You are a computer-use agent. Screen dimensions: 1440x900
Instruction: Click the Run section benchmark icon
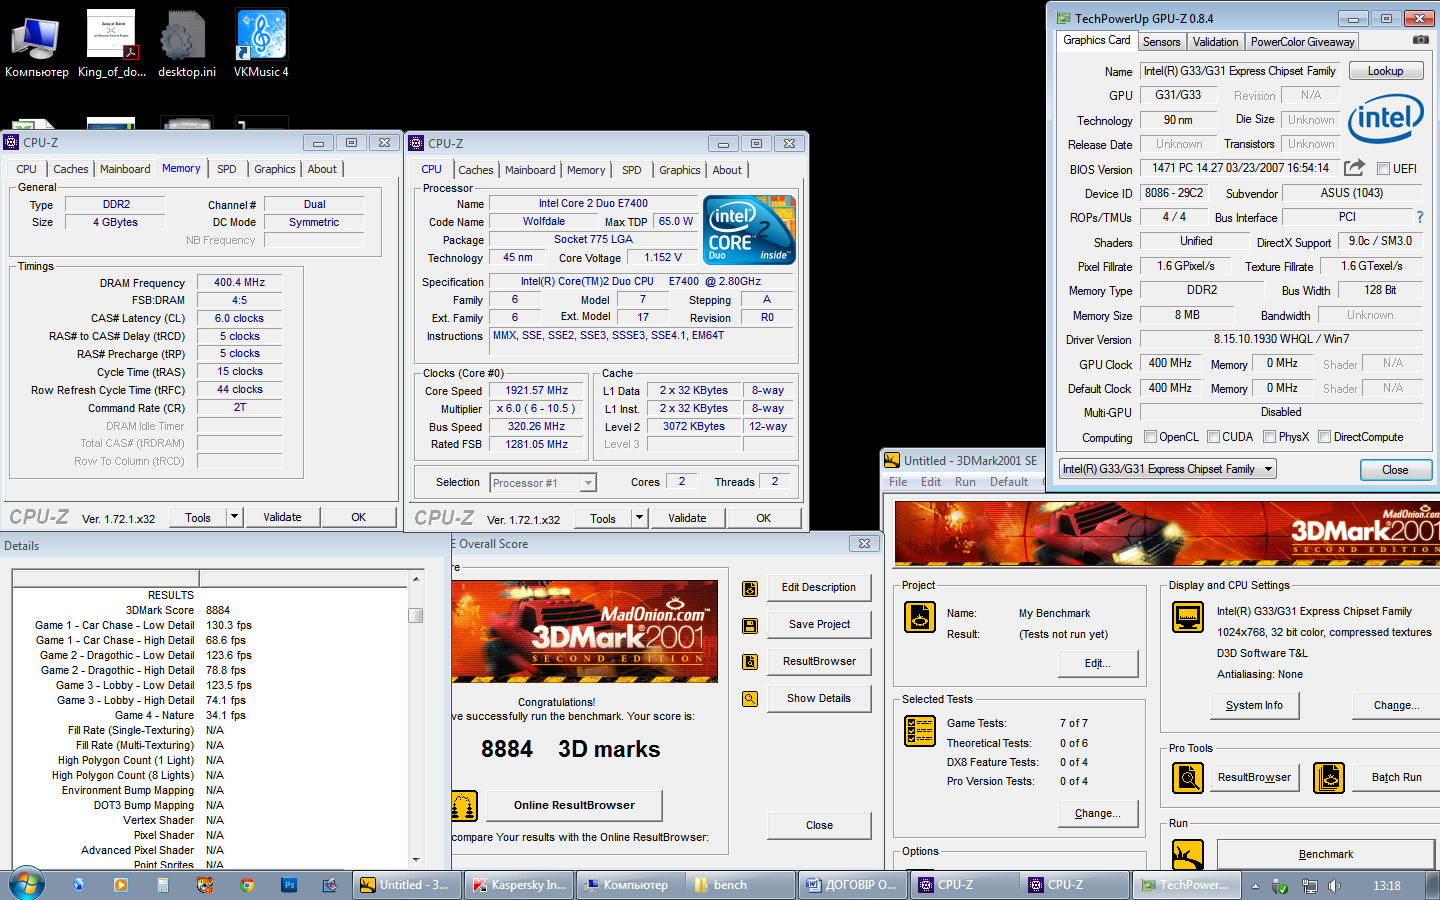coord(1187,855)
